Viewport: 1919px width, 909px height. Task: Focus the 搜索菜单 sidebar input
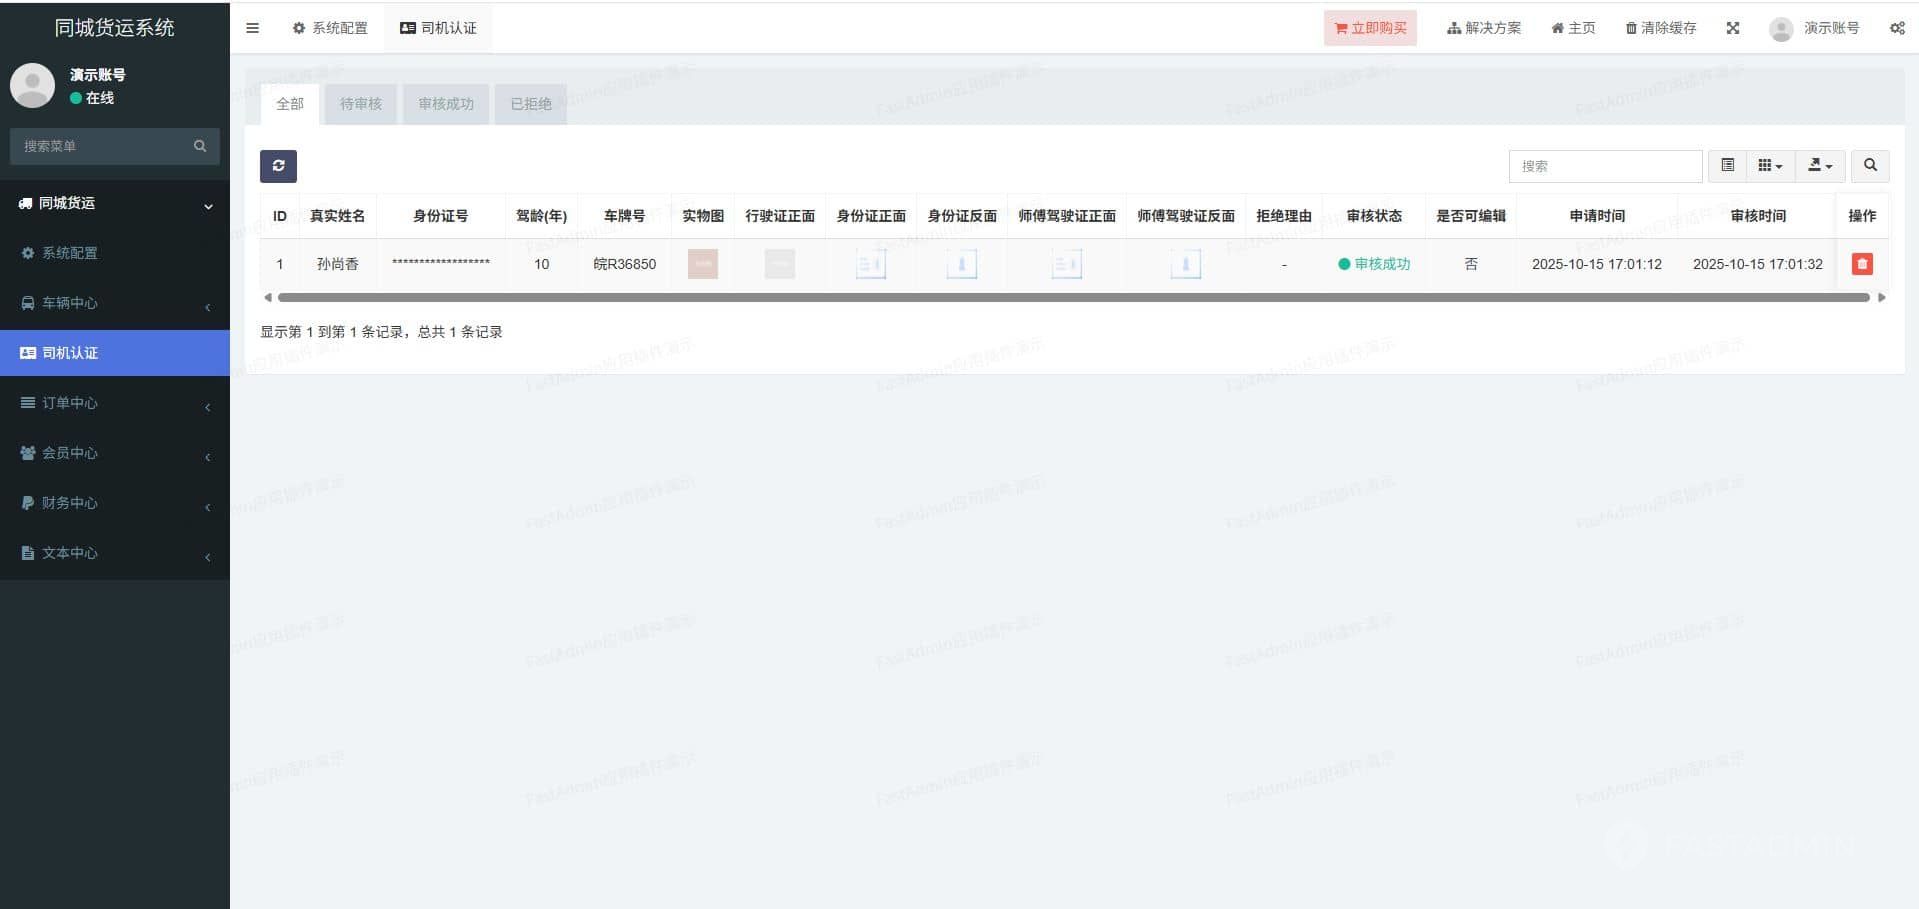tap(100, 146)
